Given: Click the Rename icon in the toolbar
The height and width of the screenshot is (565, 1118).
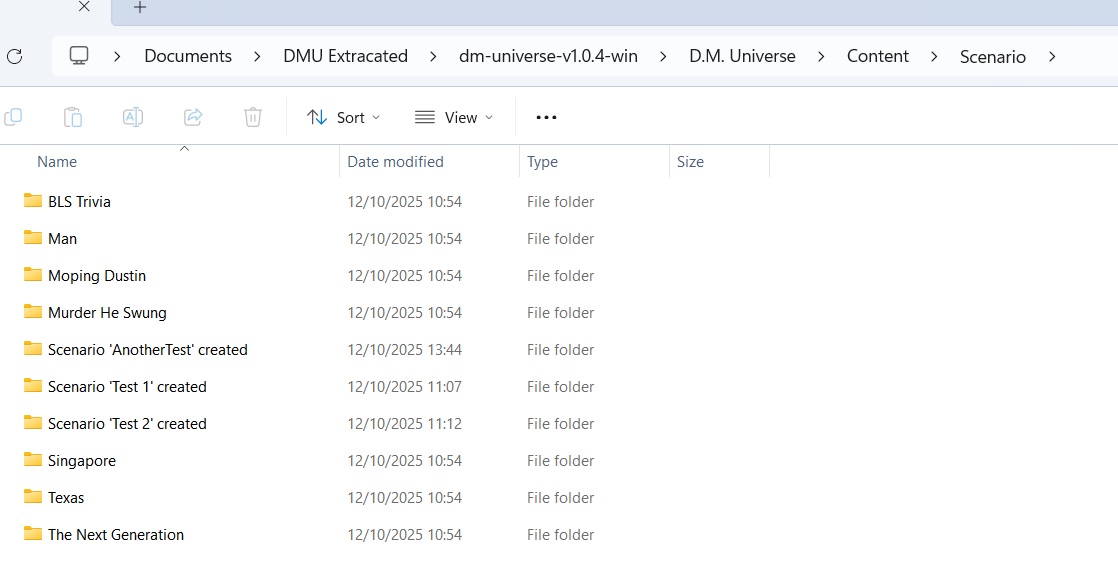Looking at the screenshot, I should click(132, 117).
